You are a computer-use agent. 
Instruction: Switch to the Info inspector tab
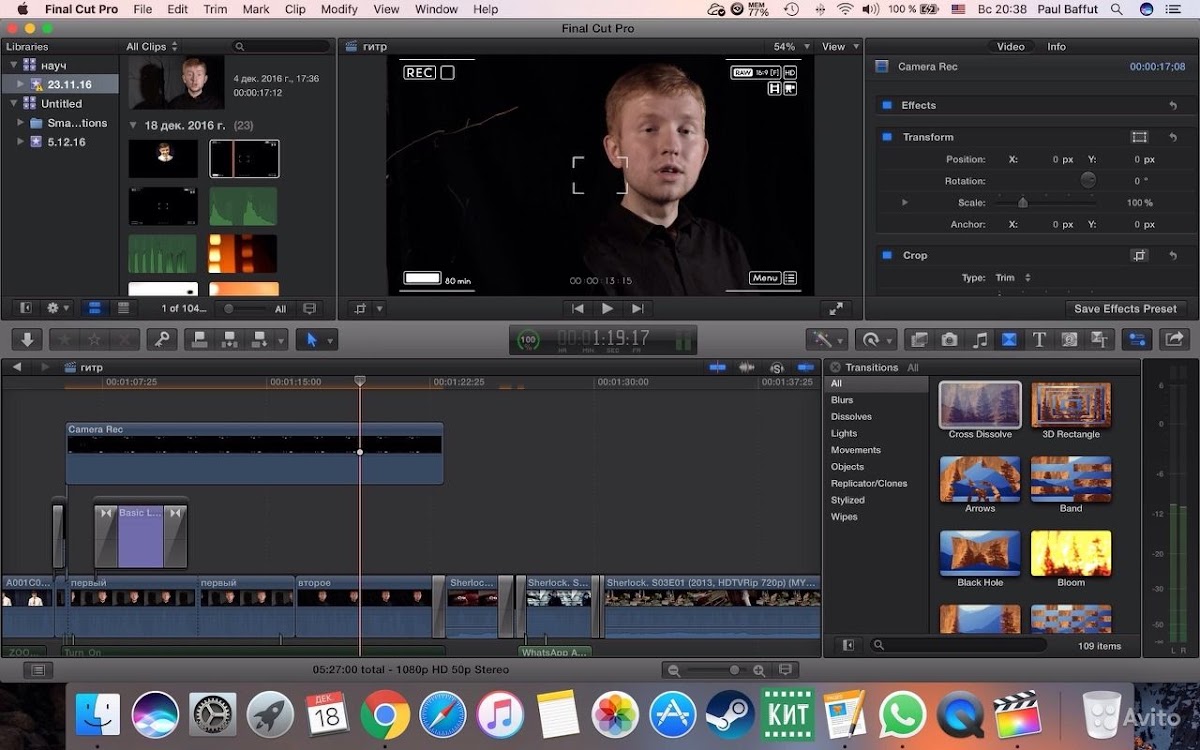(1056, 46)
